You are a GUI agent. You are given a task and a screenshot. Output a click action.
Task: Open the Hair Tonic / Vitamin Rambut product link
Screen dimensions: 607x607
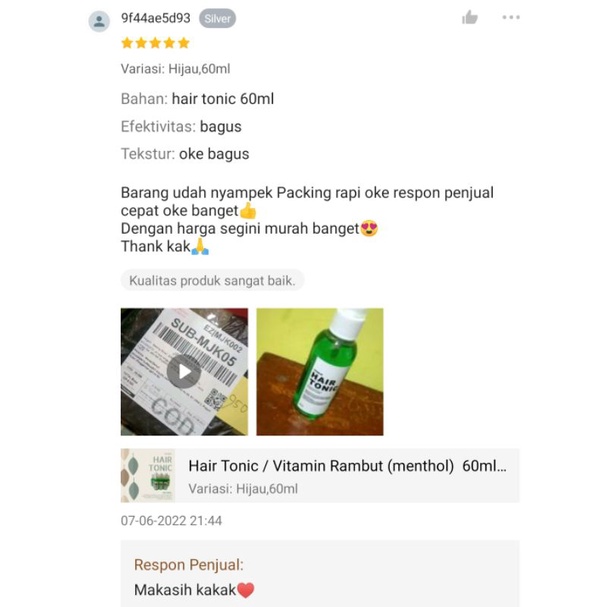point(347,466)
